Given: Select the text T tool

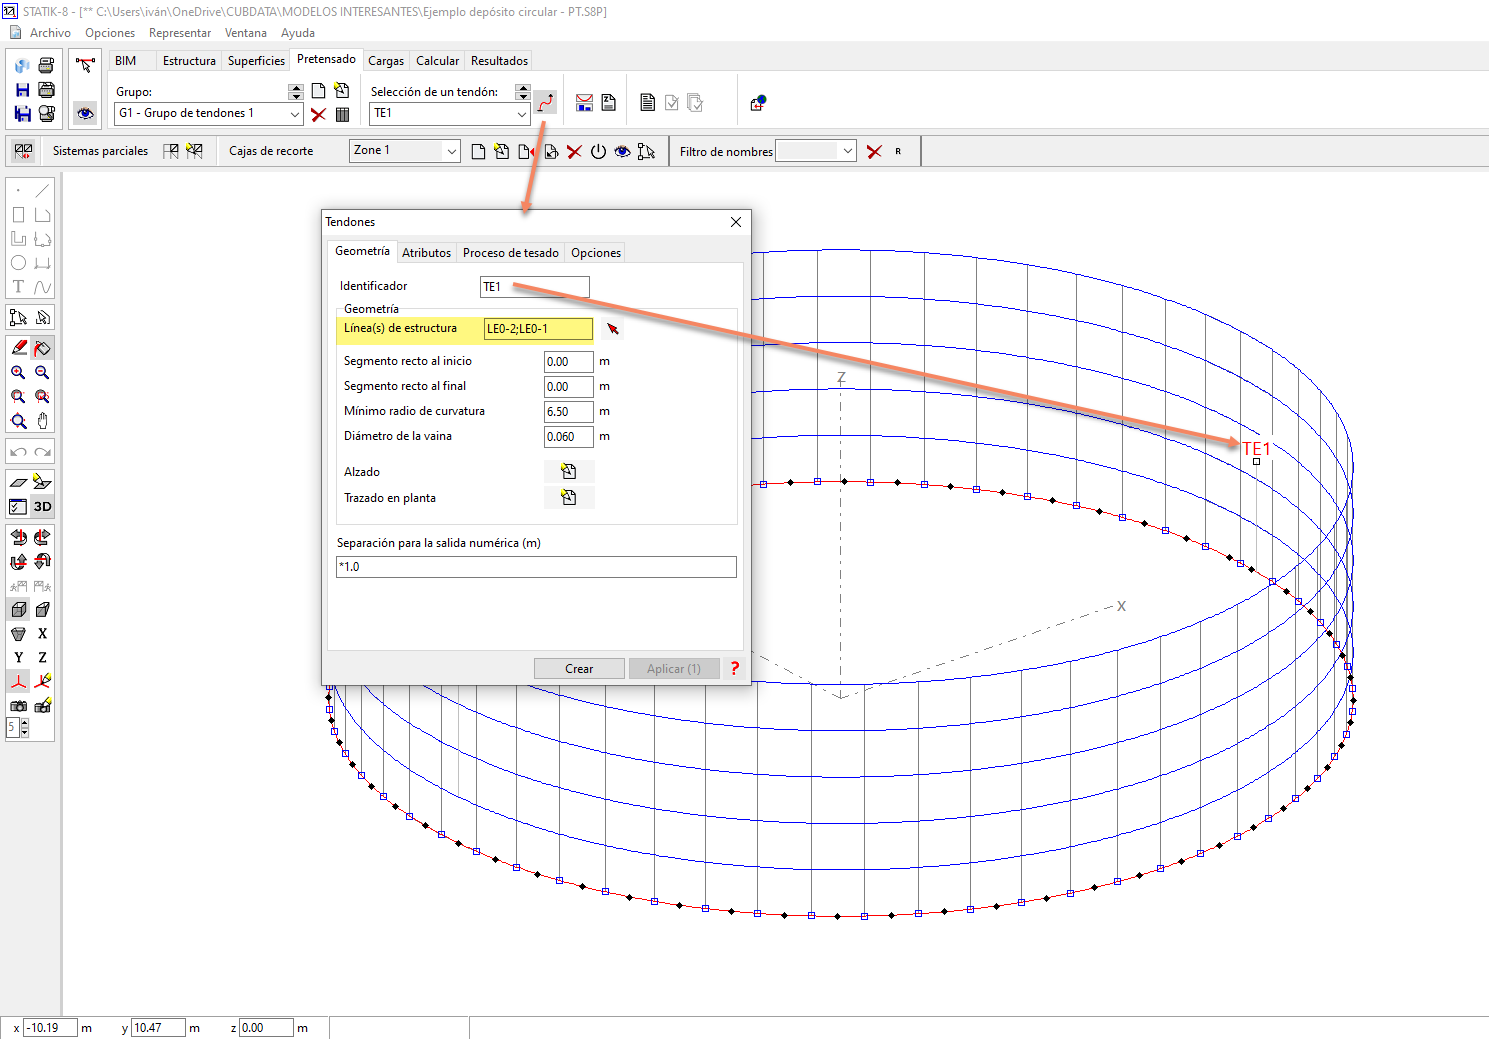Looking at the screenshot, I should pos(18,287).
